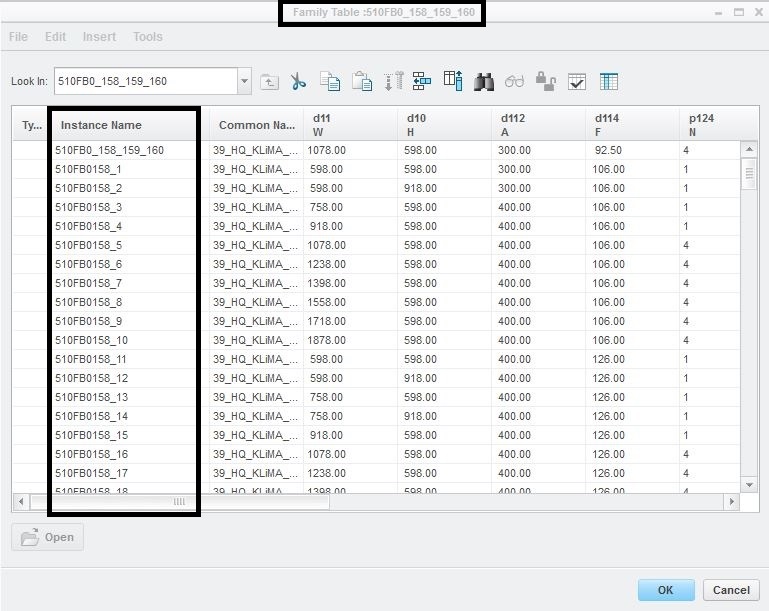Select instance row 510FB0_158_159_160
Image resolution: width=769 pixels, height=611 pixels.
point(109,150)
